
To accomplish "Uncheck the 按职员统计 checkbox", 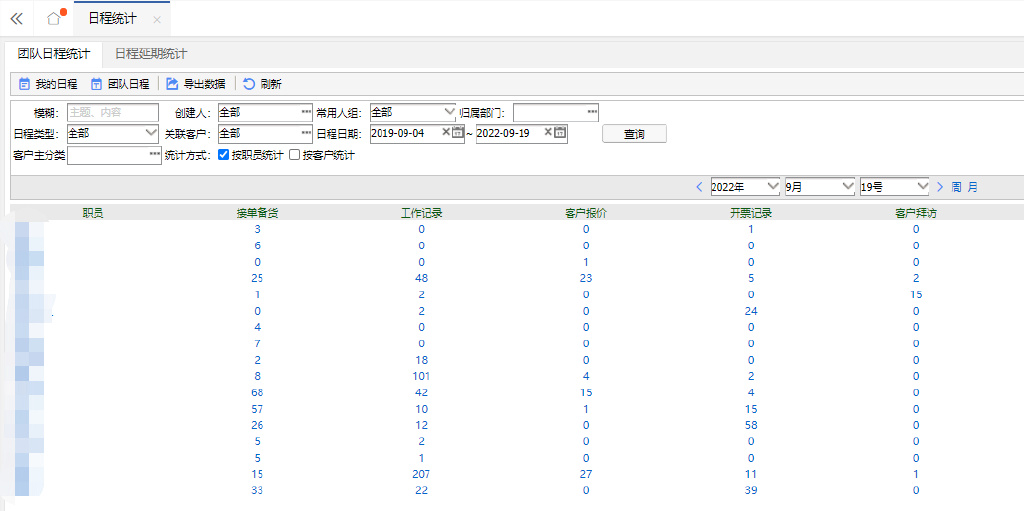I will [224, 155].
